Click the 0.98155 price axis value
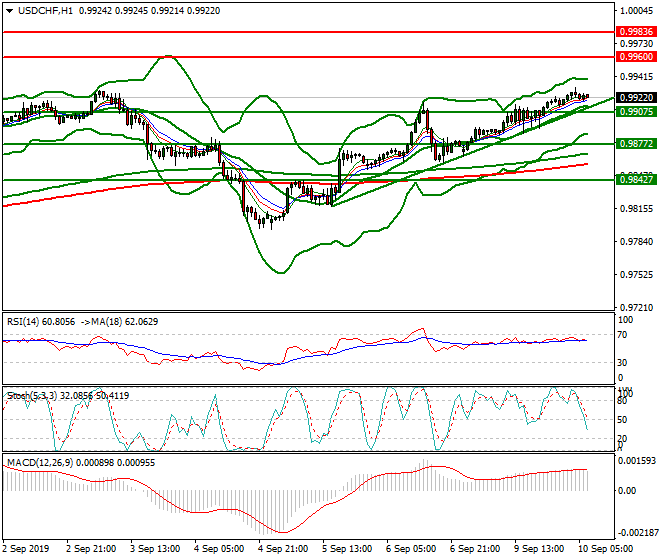660x560 pixels. (x=636, y=208)
